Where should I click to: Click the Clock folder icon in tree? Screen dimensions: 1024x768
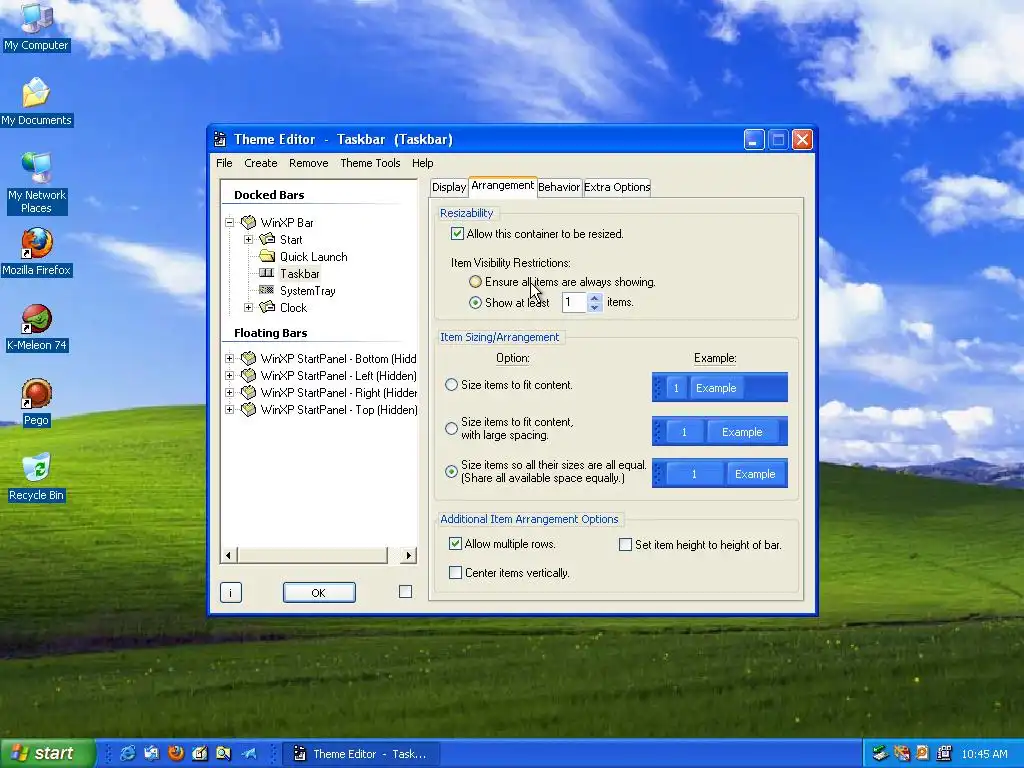click(266, 307)
